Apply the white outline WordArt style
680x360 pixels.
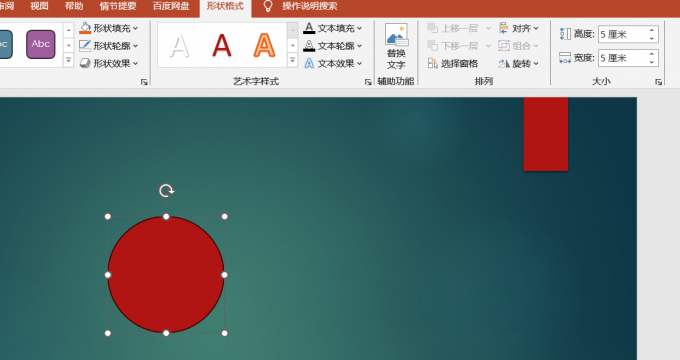[180, 46]
